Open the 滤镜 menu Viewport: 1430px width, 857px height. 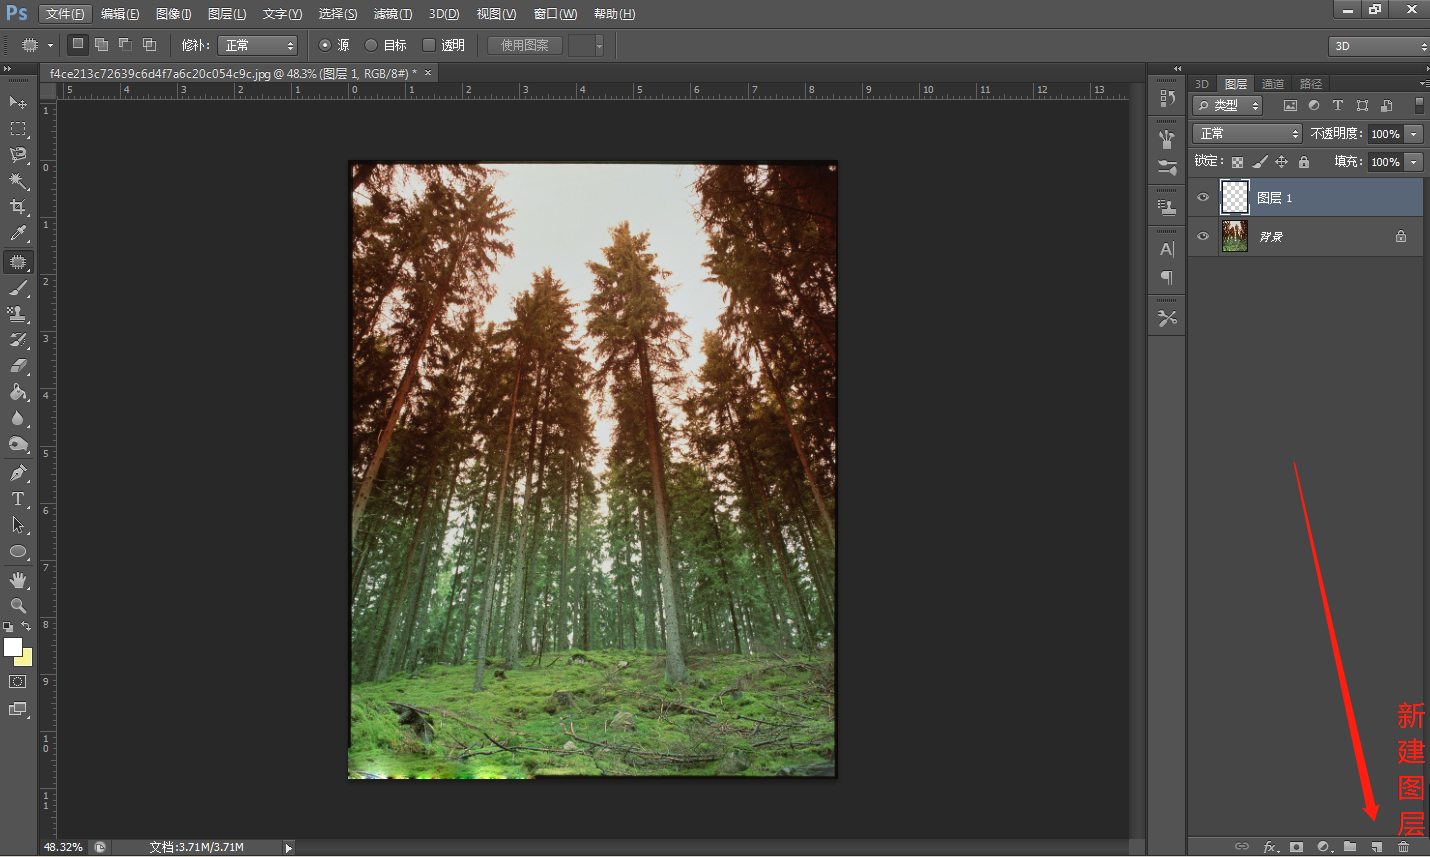pyautogui.click(x=392, y=14)
